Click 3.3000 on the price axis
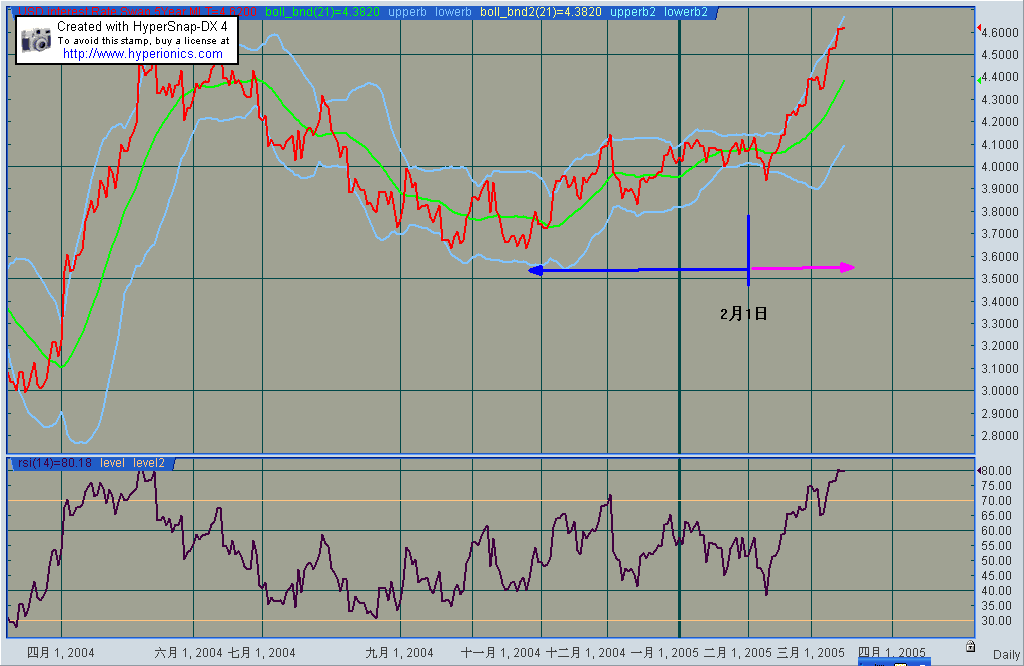The image size is (1024, 666). [1000, 323]
